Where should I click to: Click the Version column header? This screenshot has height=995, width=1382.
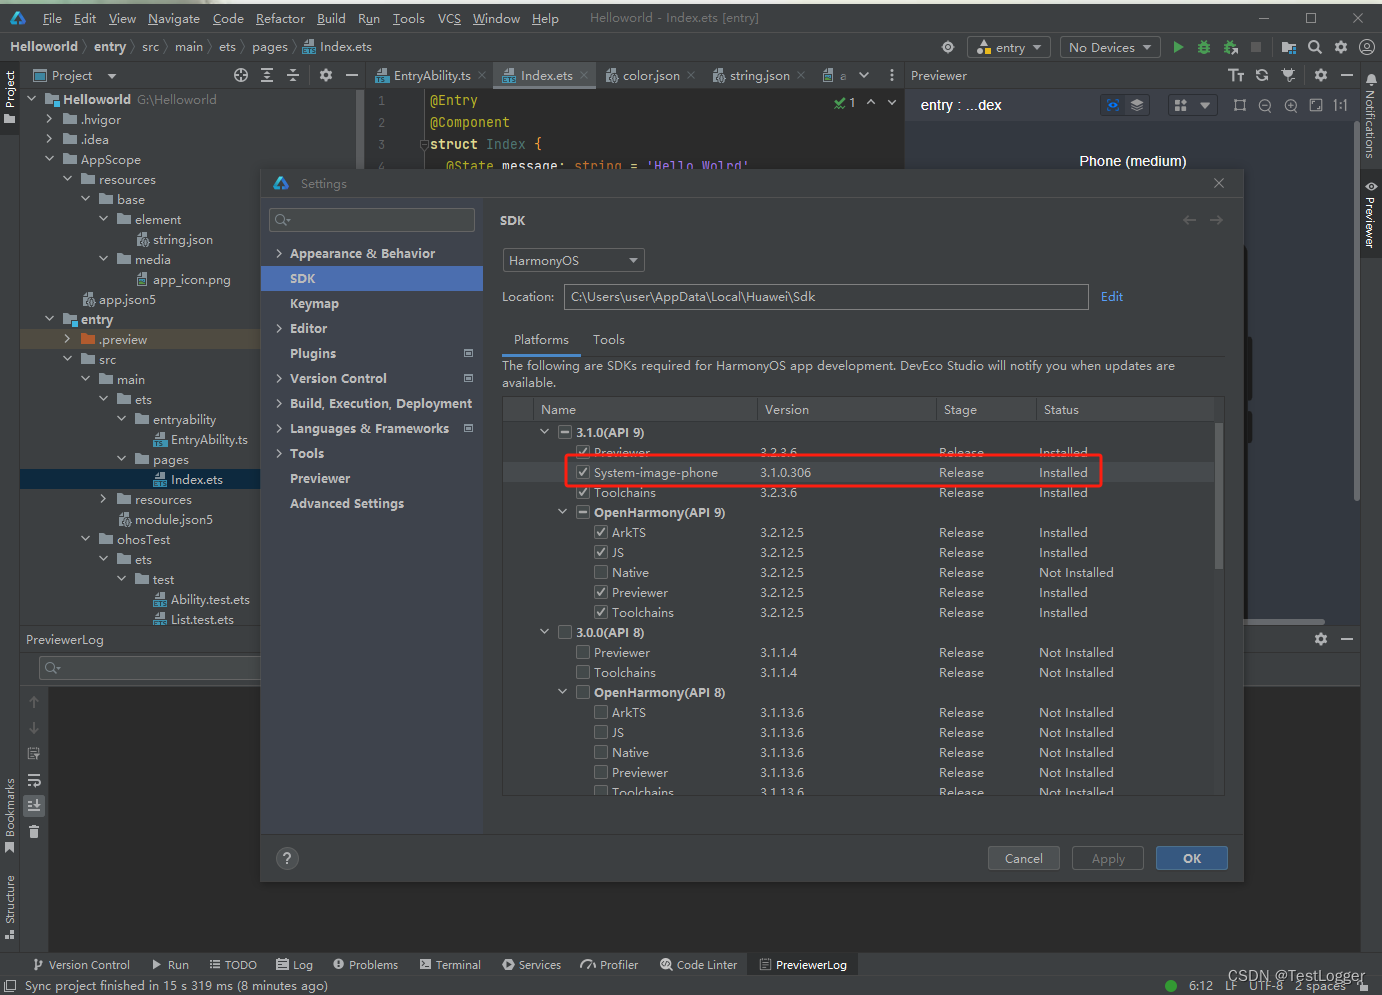coord(787,410)
